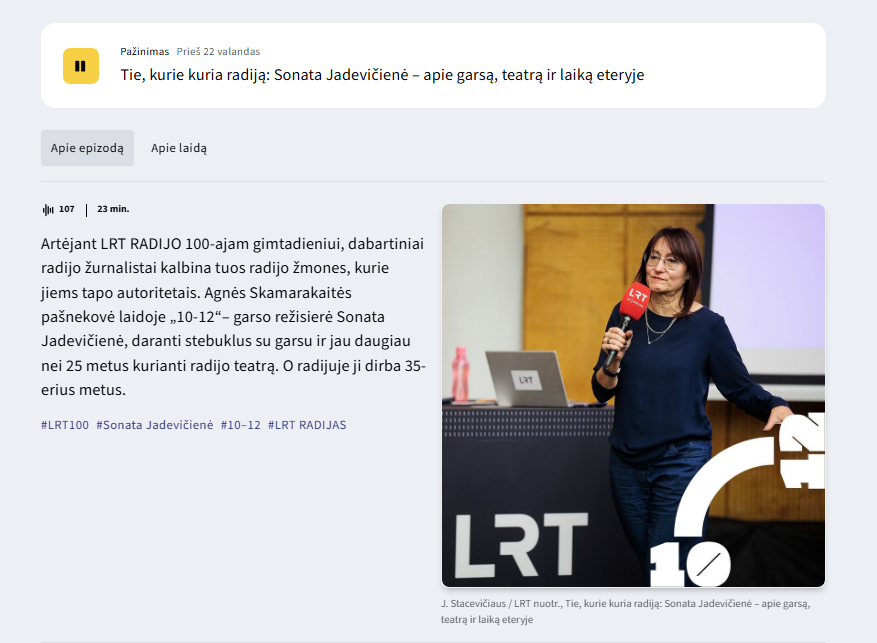
Task: Click the episode title about Sonata Jadevičienė
Action: click(x=382, y=75)
